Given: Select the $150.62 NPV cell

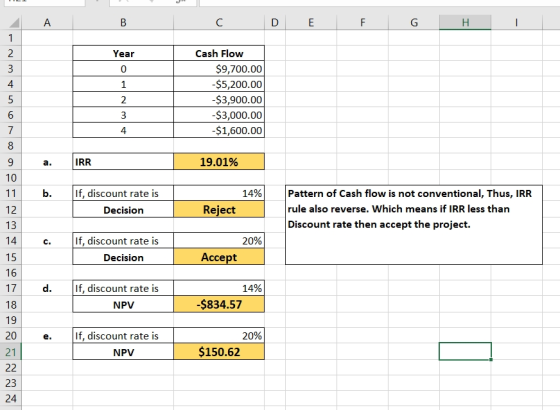Looking at the screenshot, I should tap(219, 352).
